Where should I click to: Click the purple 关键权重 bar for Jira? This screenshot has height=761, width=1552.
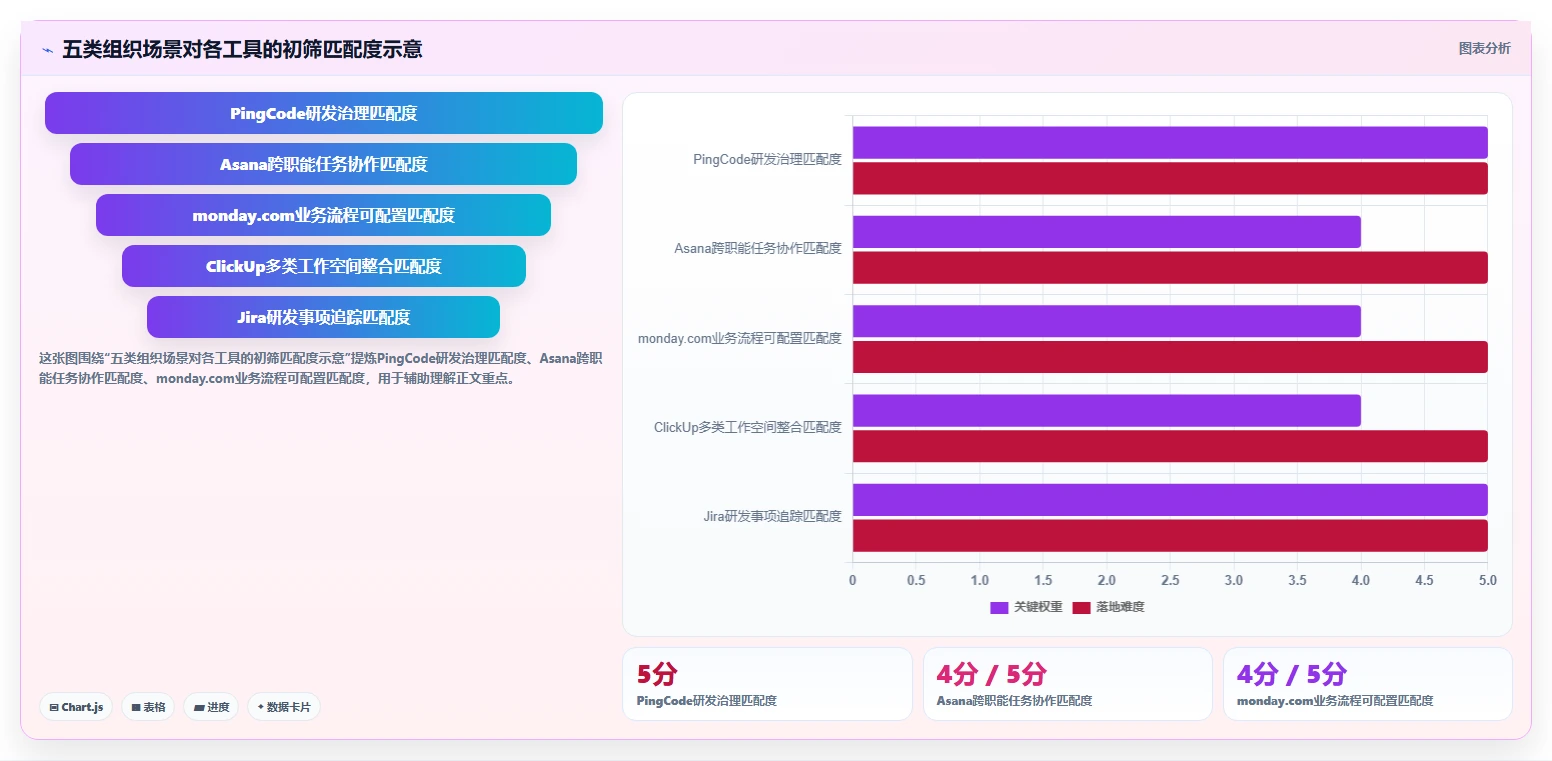(x=1170, y=500)
